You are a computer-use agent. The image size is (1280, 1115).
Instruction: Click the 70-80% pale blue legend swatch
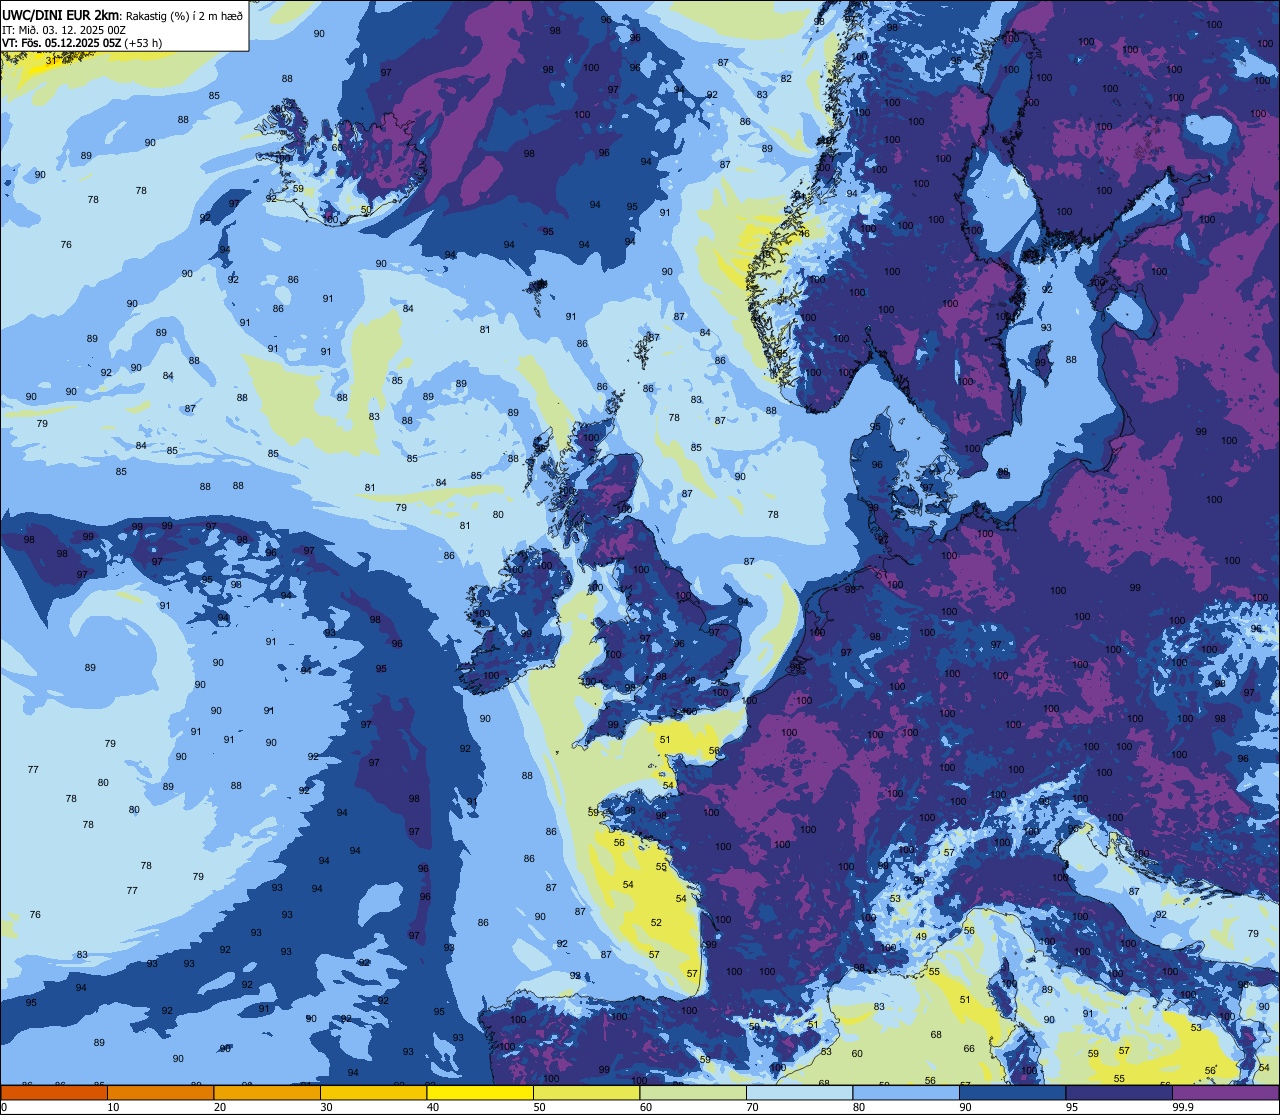(799, 1092)
